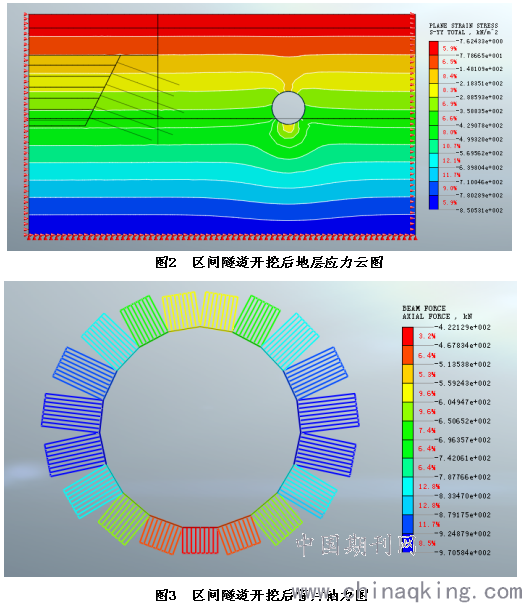
Task: Click the red swatch in axial force legend
Action: (408, 336)
